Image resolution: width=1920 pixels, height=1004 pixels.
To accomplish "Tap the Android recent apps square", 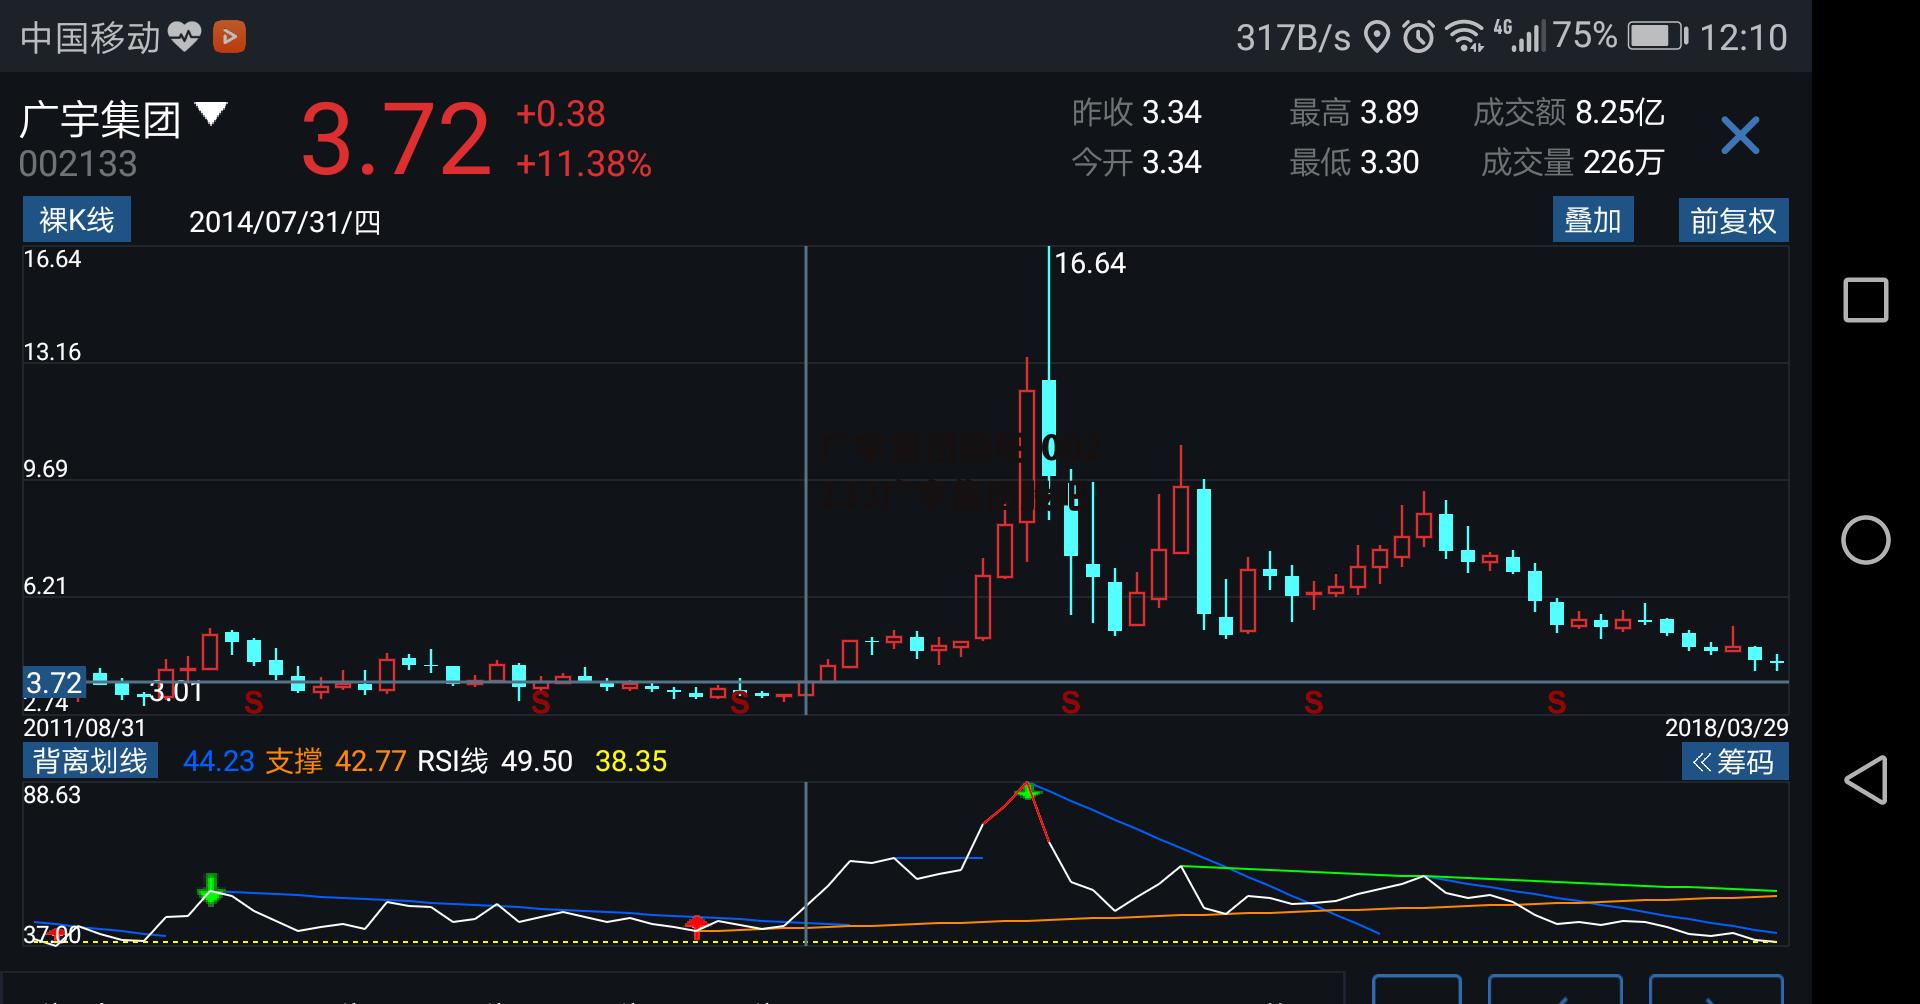I will point(1865,300).
